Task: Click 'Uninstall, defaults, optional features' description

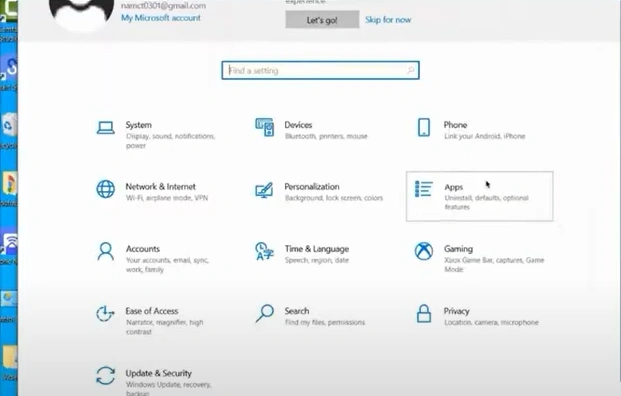Action: click(x=486, y=202)
